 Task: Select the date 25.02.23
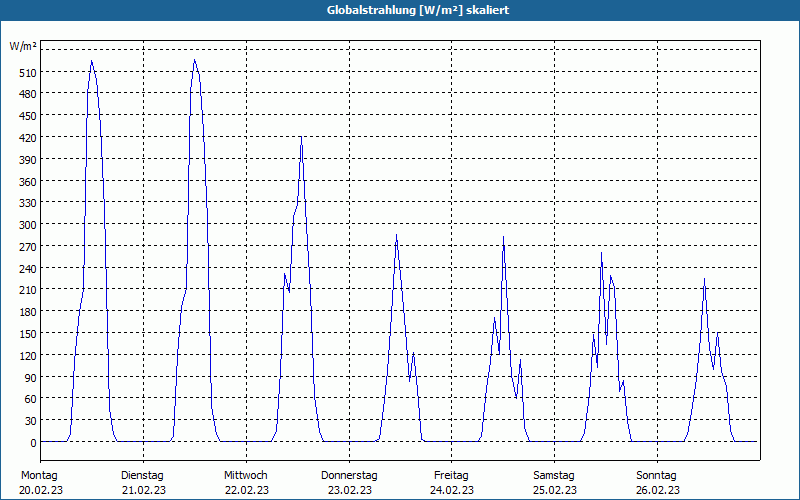pos(555,490)
